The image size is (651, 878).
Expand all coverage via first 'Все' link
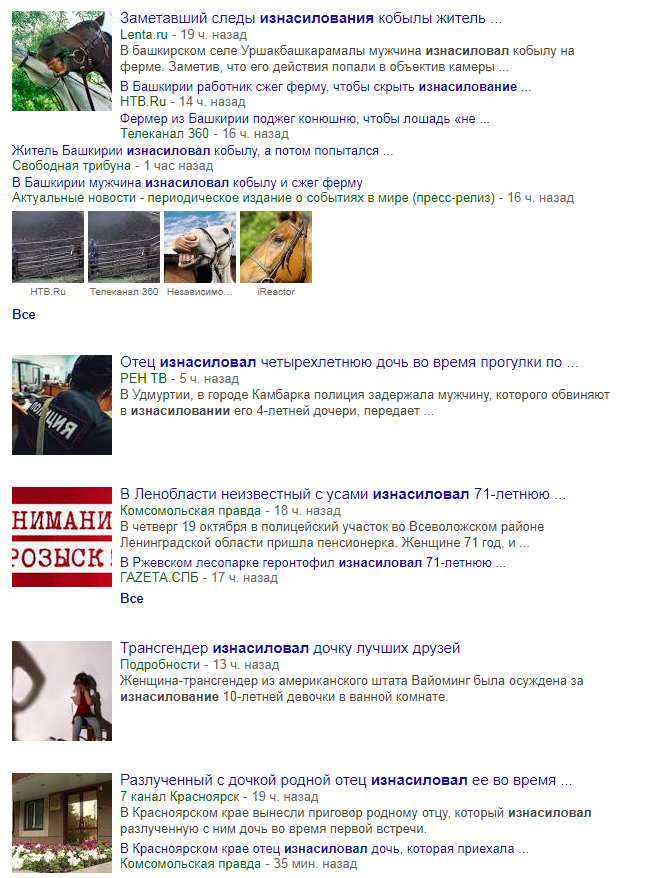point(24,315)
